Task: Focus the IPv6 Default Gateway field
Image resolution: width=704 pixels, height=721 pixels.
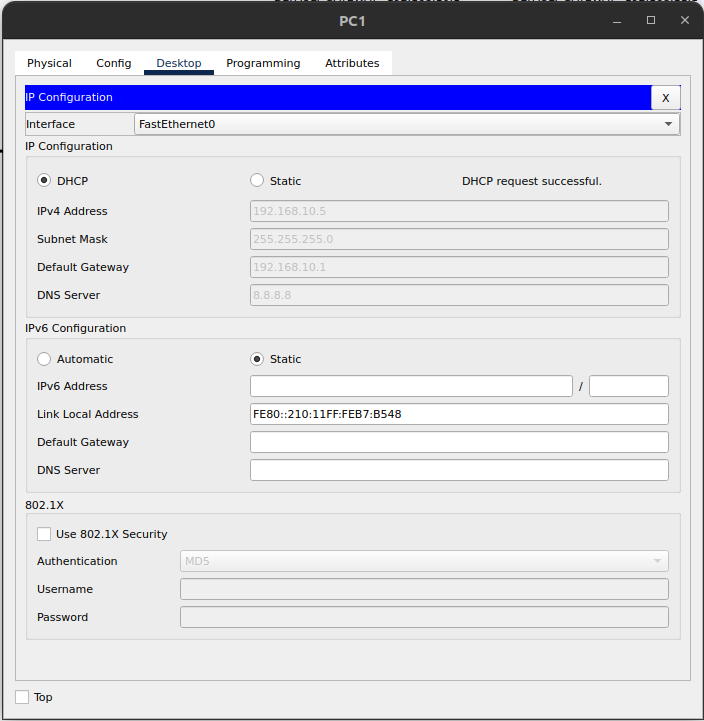Action: point(459,442)
